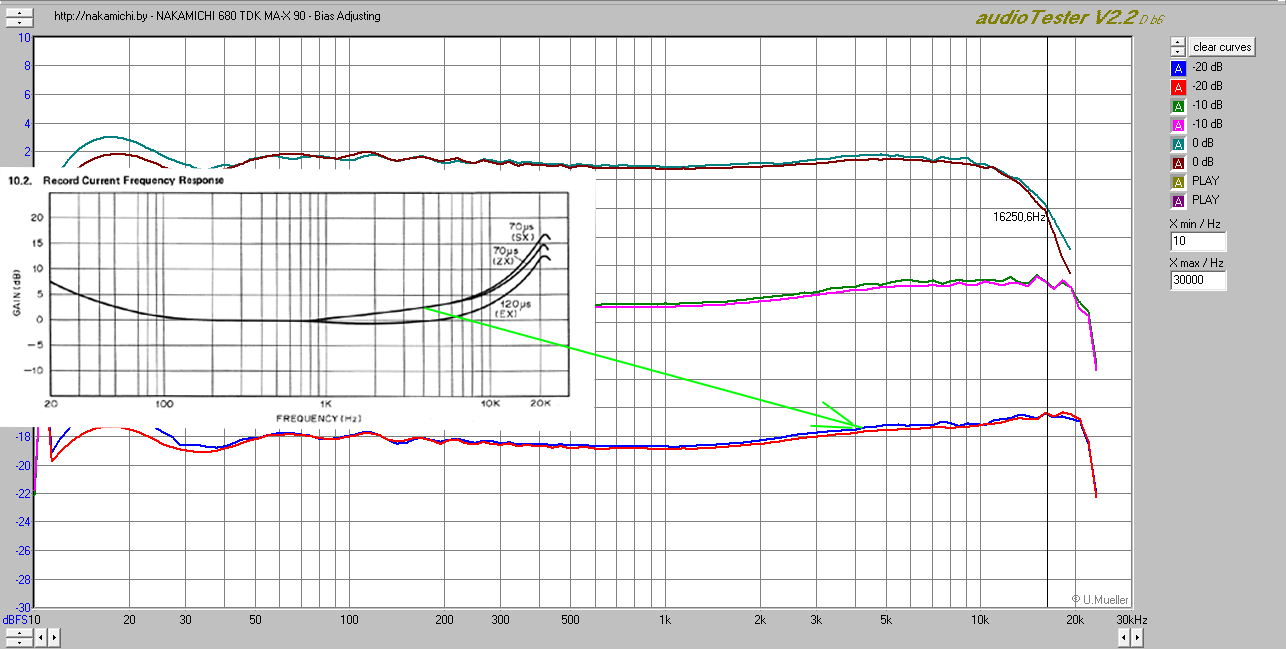Image resolution: width=1286 pixels, height=649 pixels.
Task: Click the X min / Hz input field
Action: pos(1197,242)
